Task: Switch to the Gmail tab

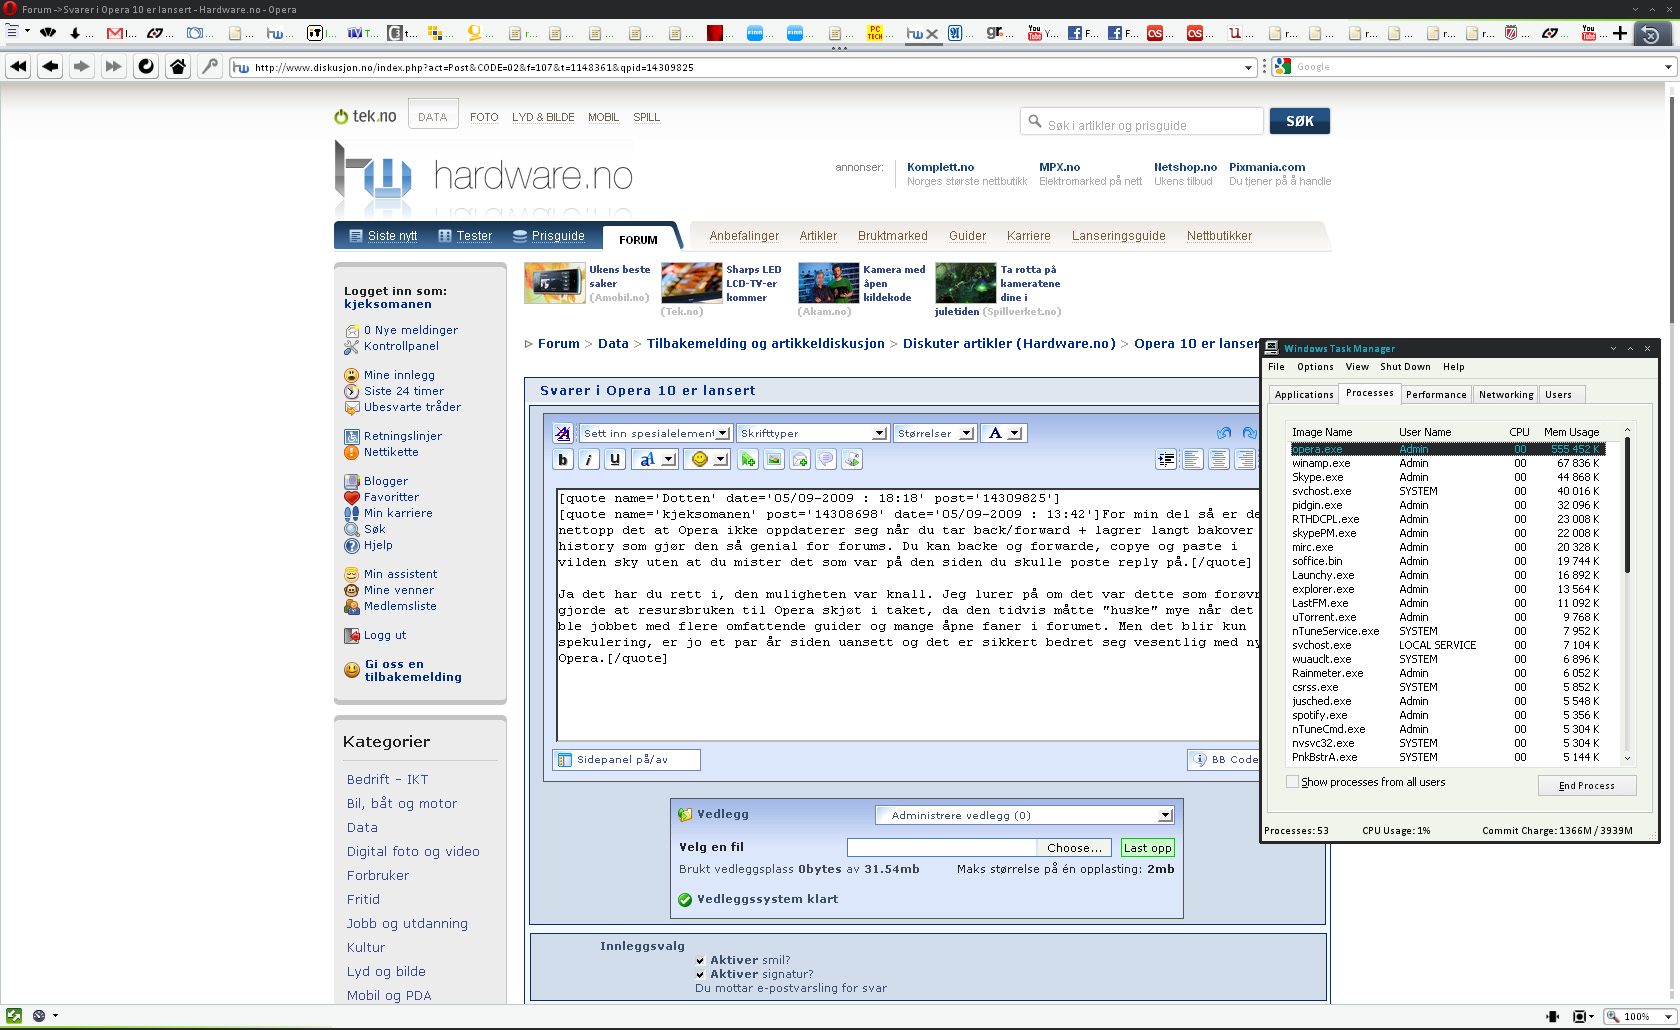Action: 121,33
